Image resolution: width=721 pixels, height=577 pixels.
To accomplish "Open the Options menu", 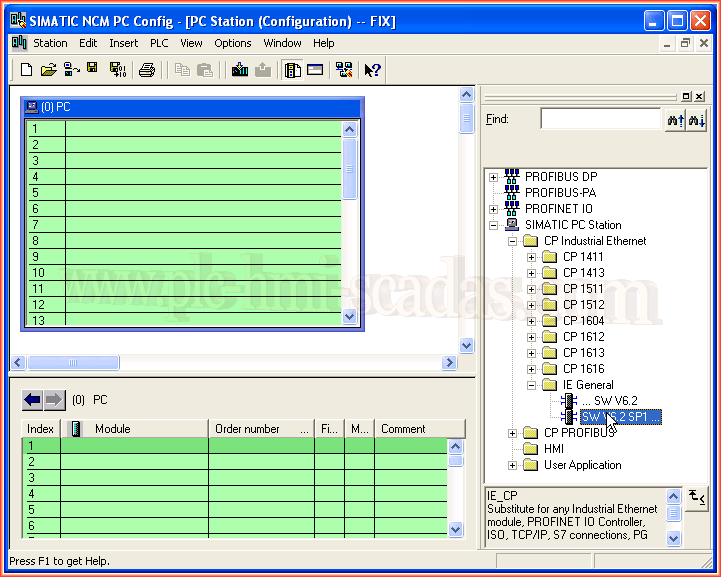I will 232,43.
